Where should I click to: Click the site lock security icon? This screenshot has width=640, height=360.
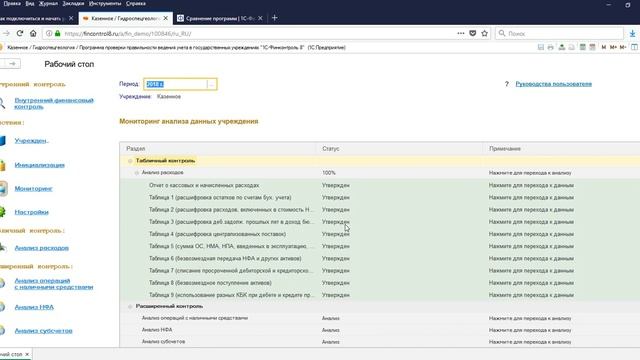point(58,33)
